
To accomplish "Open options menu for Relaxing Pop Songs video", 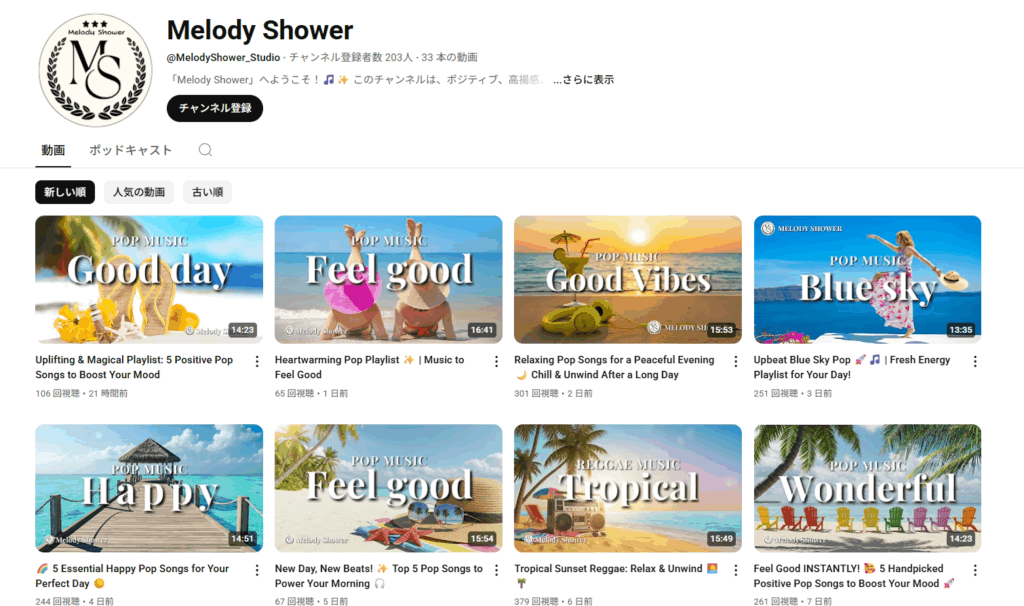I will tap(735, 361).
